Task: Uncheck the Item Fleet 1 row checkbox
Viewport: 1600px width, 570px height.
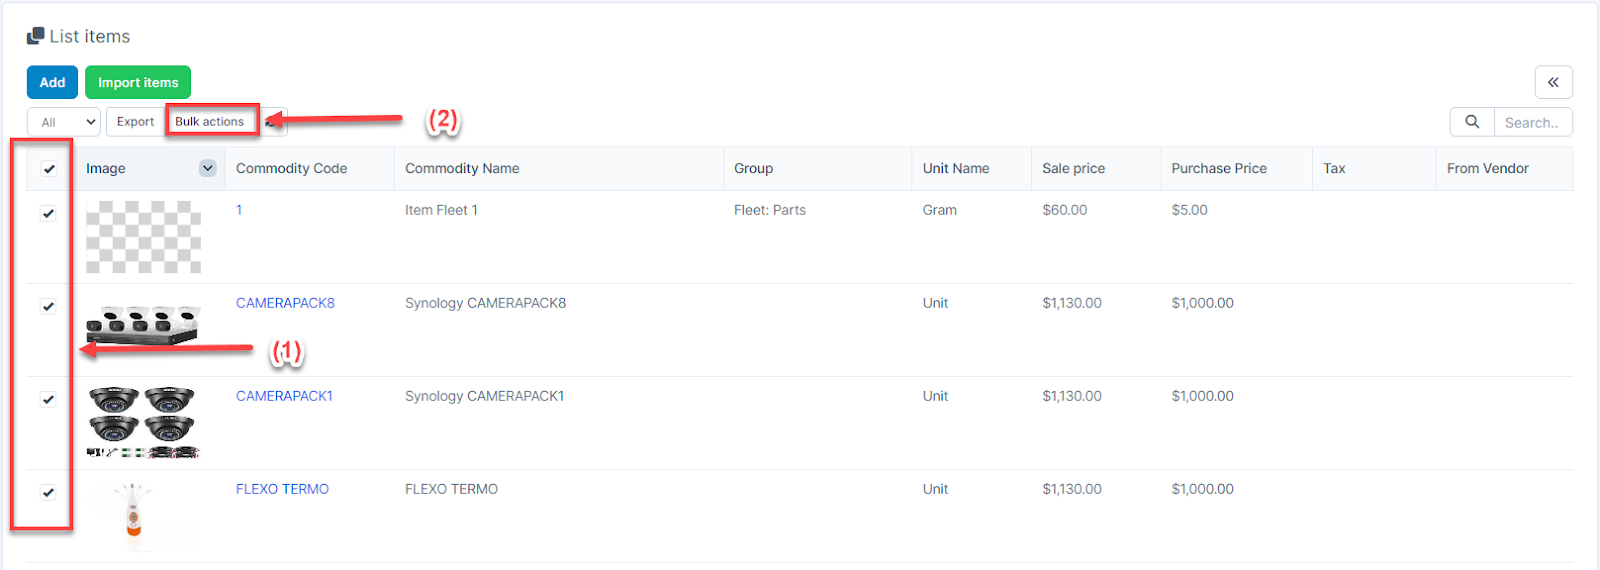Action: (48, 213)
